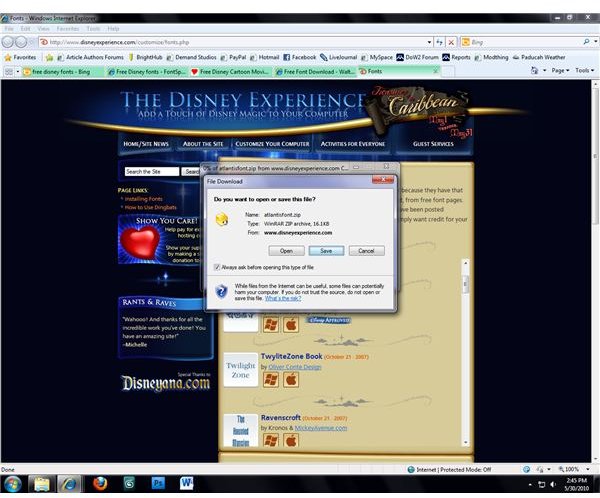This screenshot has width=600, height=498.
Task: Expand the Page menu dropdown
Action: point(560,70)
